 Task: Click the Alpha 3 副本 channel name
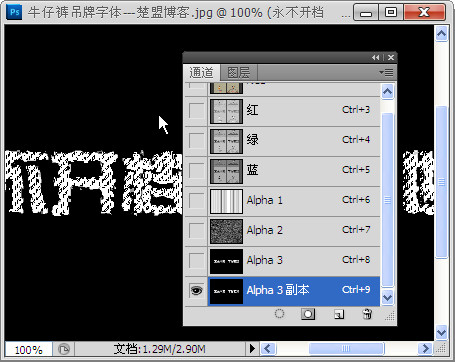click(x=278, y=290)
